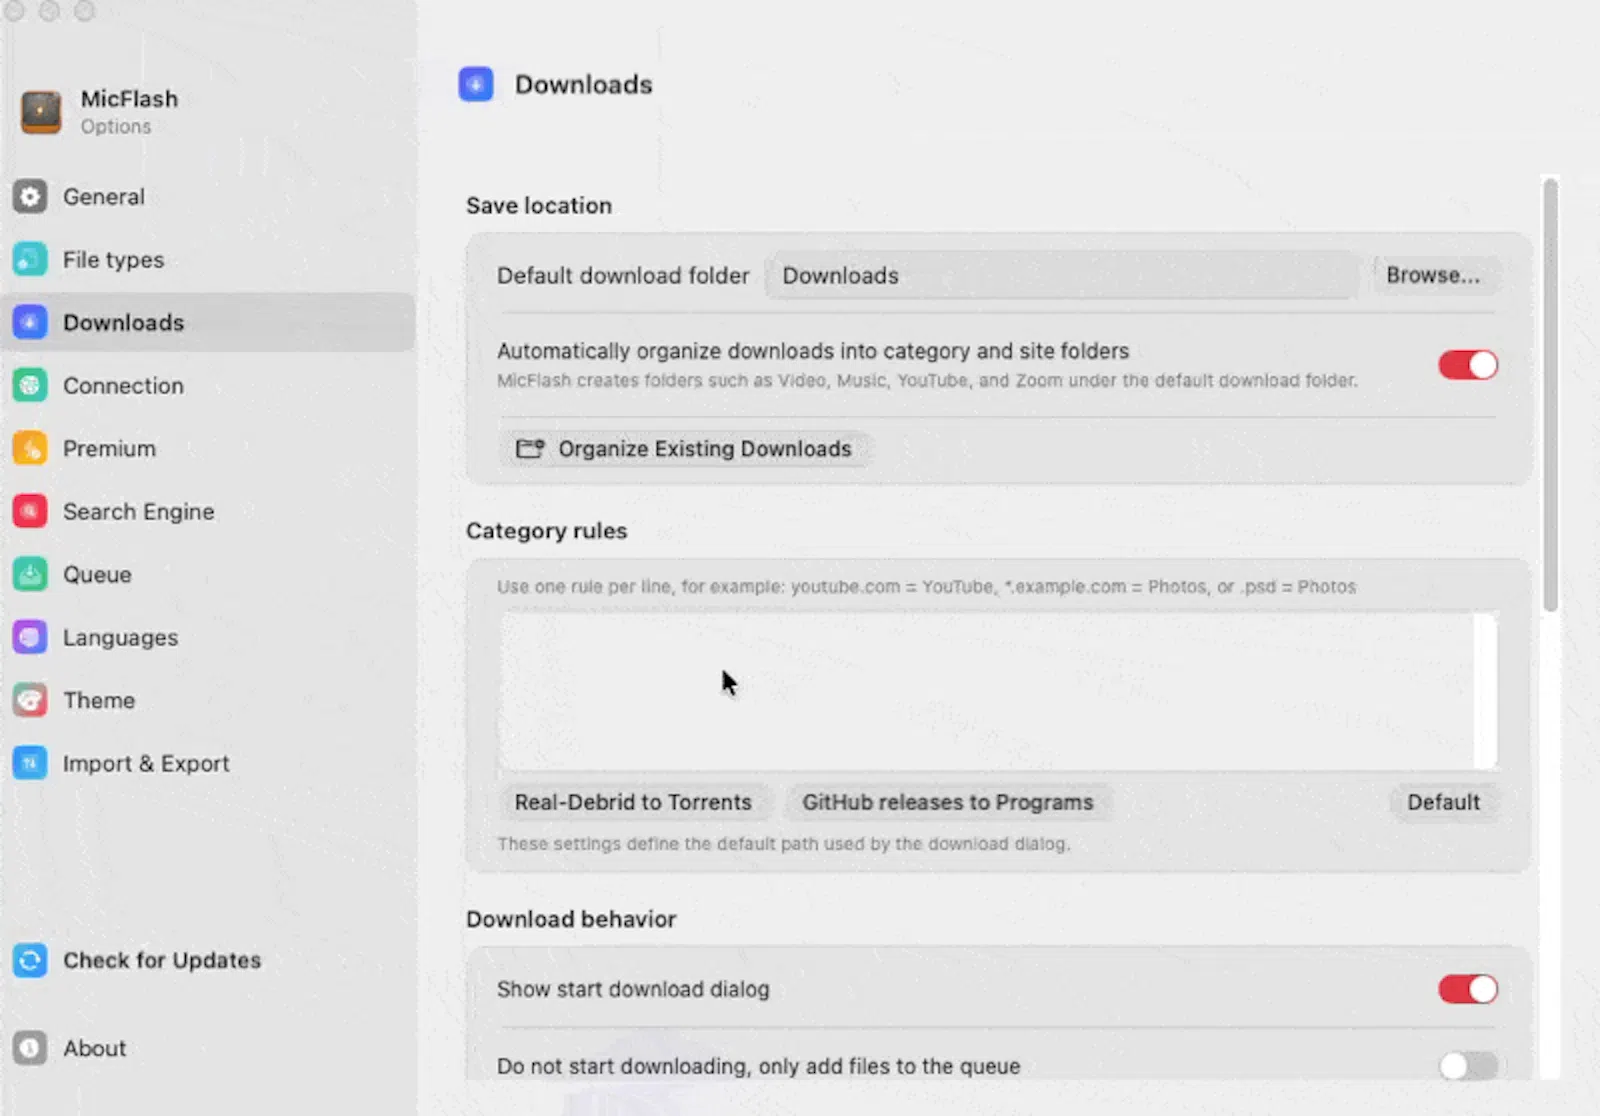Reset category rules with Default button
This screenshot has width=1600, height=1116.
[1443, 802]
